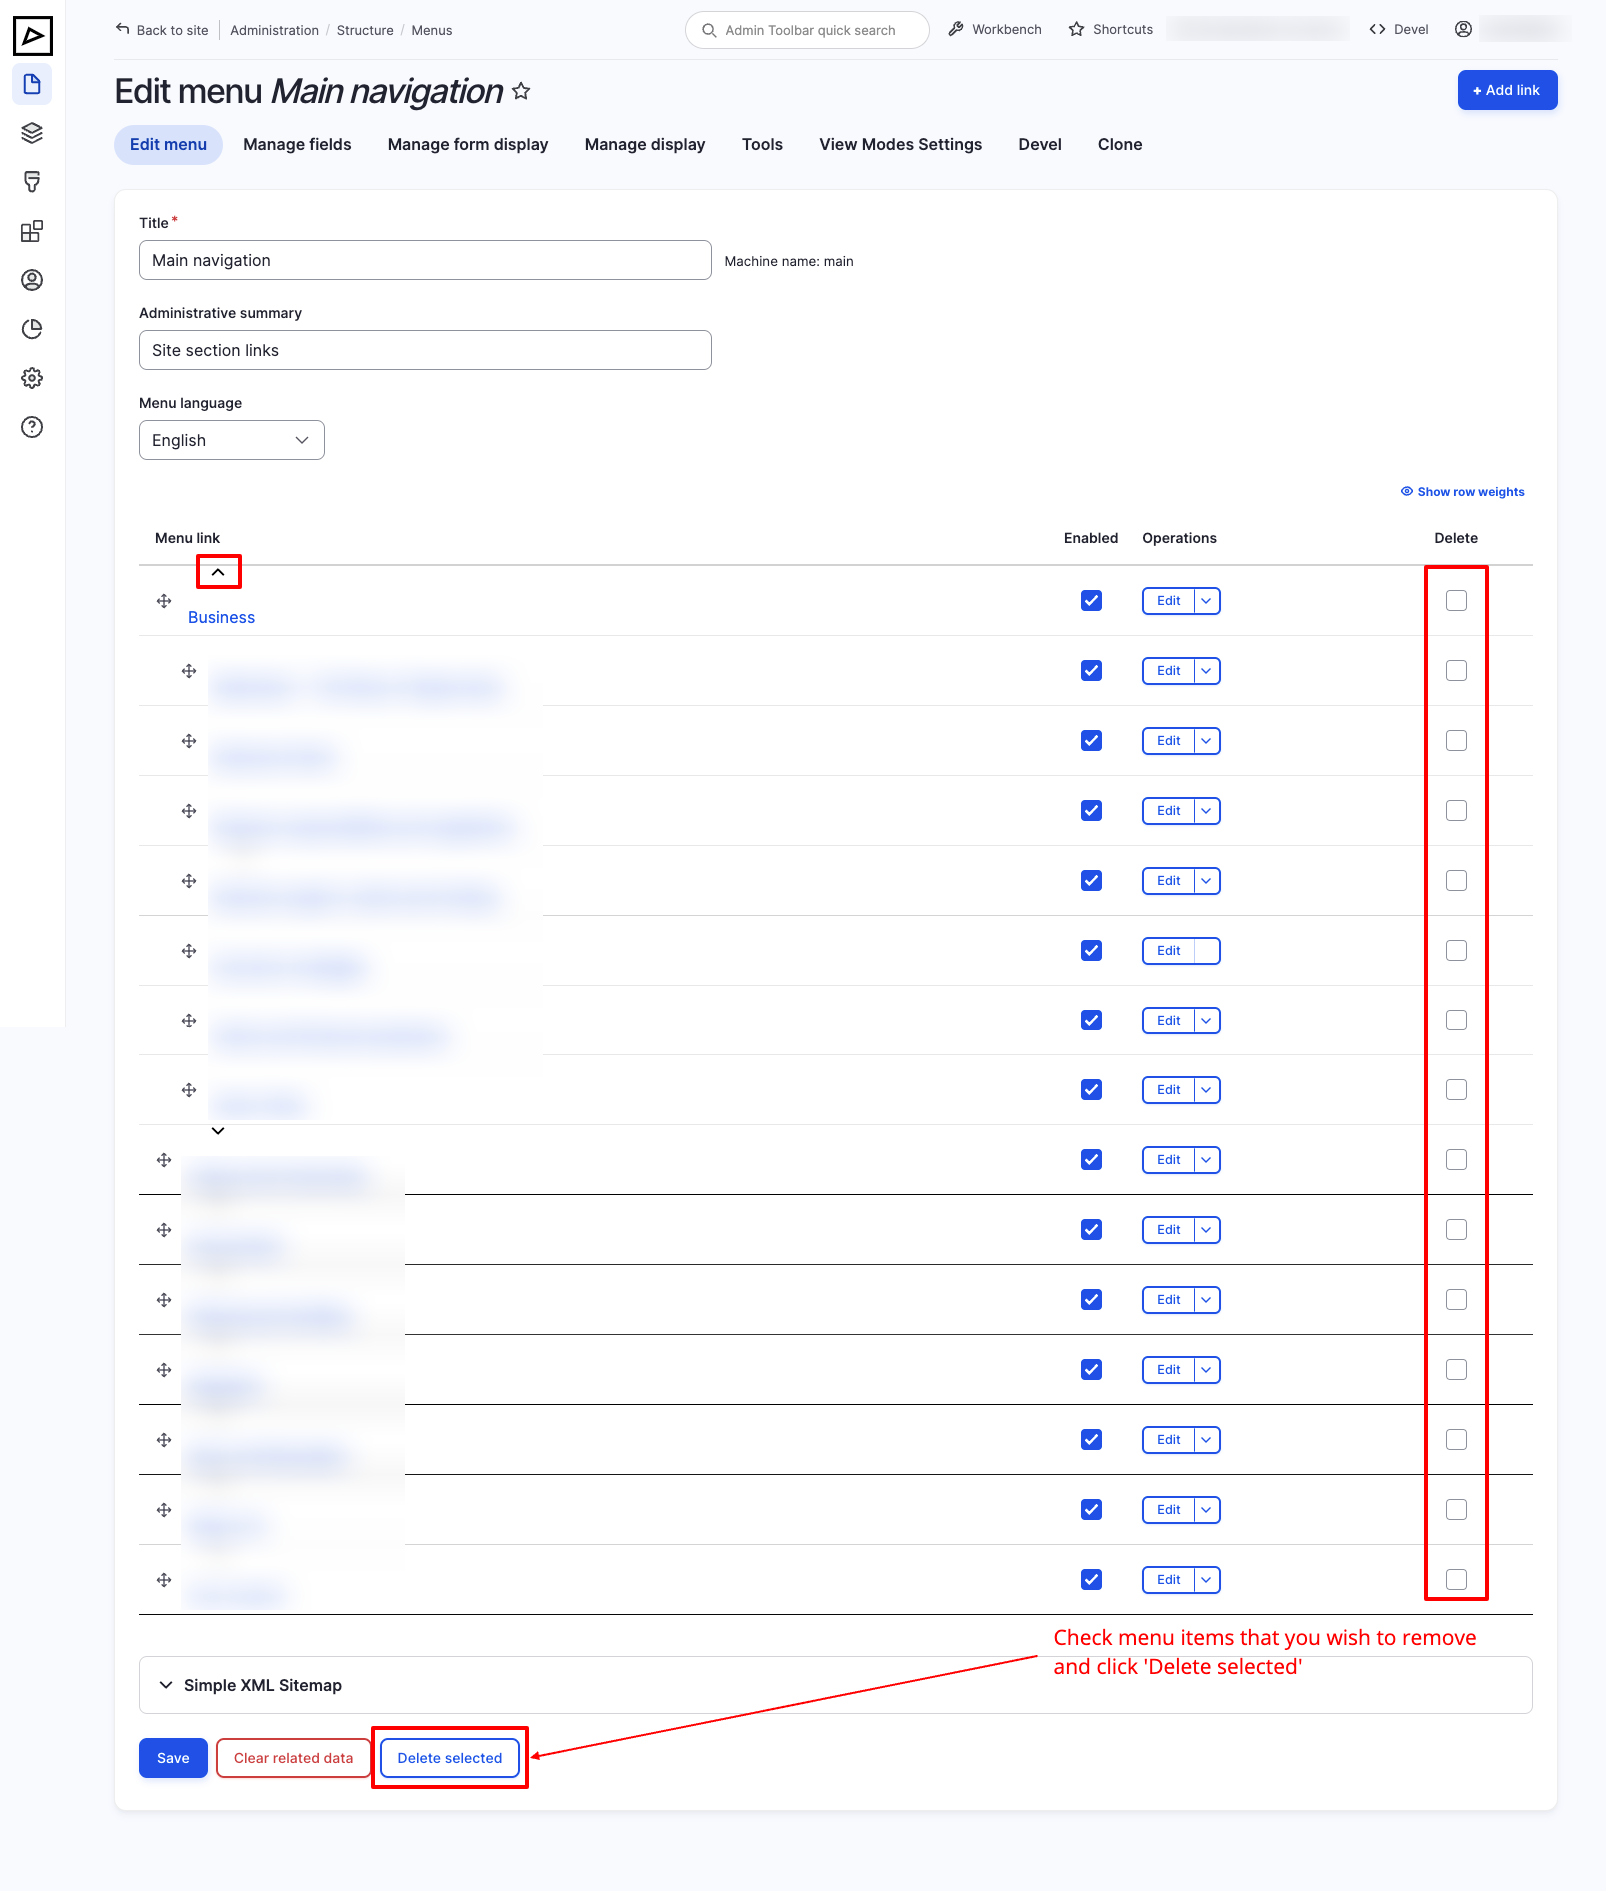The width and height of the screenshot is (1606, 1893).
Task: Toggle Show row weights
Action: click(x=1463, y=492)
